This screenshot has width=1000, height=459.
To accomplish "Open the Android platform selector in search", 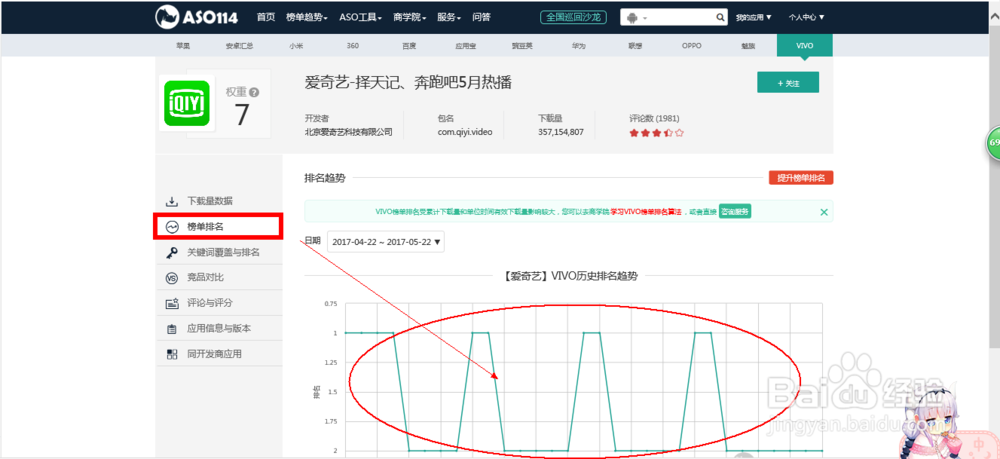I will 636,18.
